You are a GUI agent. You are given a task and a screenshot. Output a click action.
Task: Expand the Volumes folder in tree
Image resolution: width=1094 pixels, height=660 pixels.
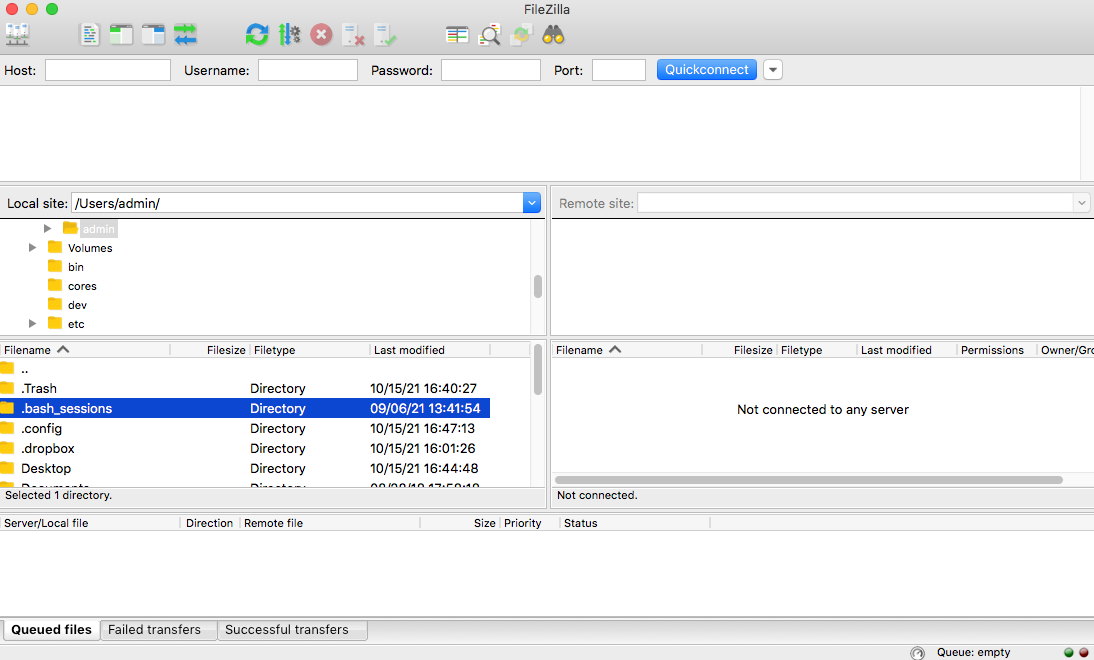pos(32,247)
